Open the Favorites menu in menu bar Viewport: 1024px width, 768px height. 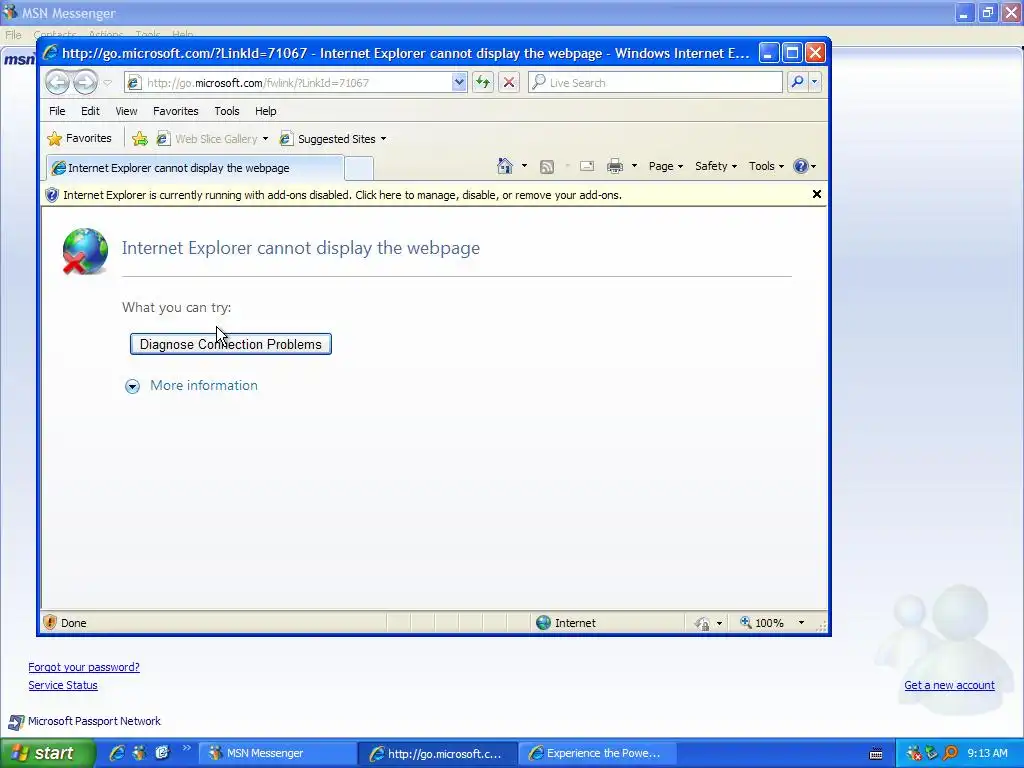click(176, 111)
